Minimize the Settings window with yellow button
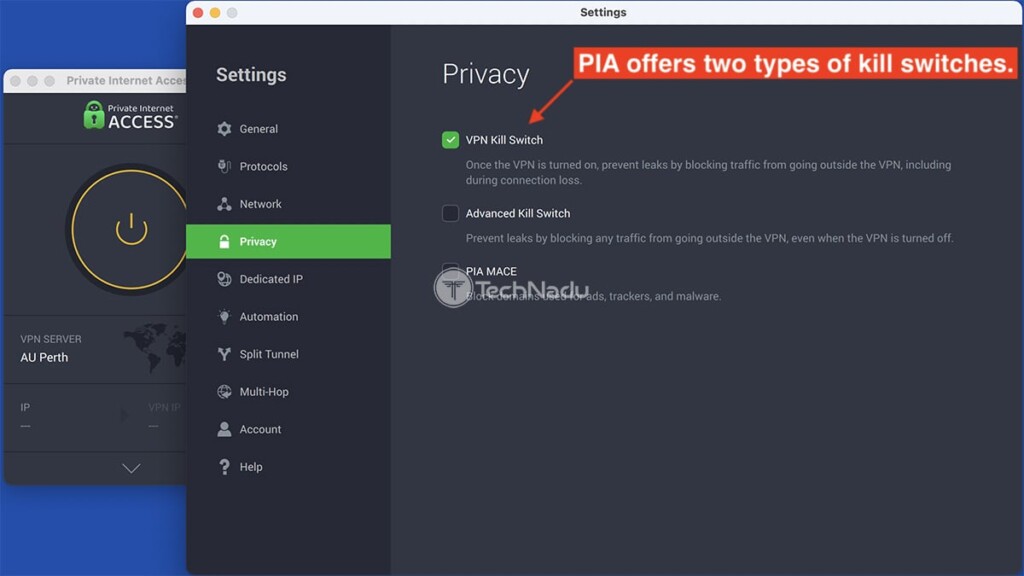1024x576 pixels. [x=215, y=12]
